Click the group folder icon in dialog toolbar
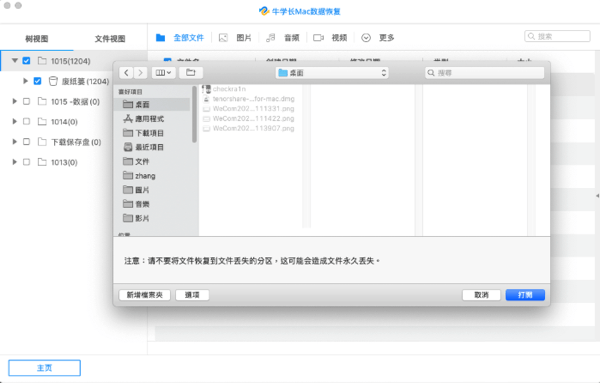The image size is (600, 388). (x=191, y=73)
